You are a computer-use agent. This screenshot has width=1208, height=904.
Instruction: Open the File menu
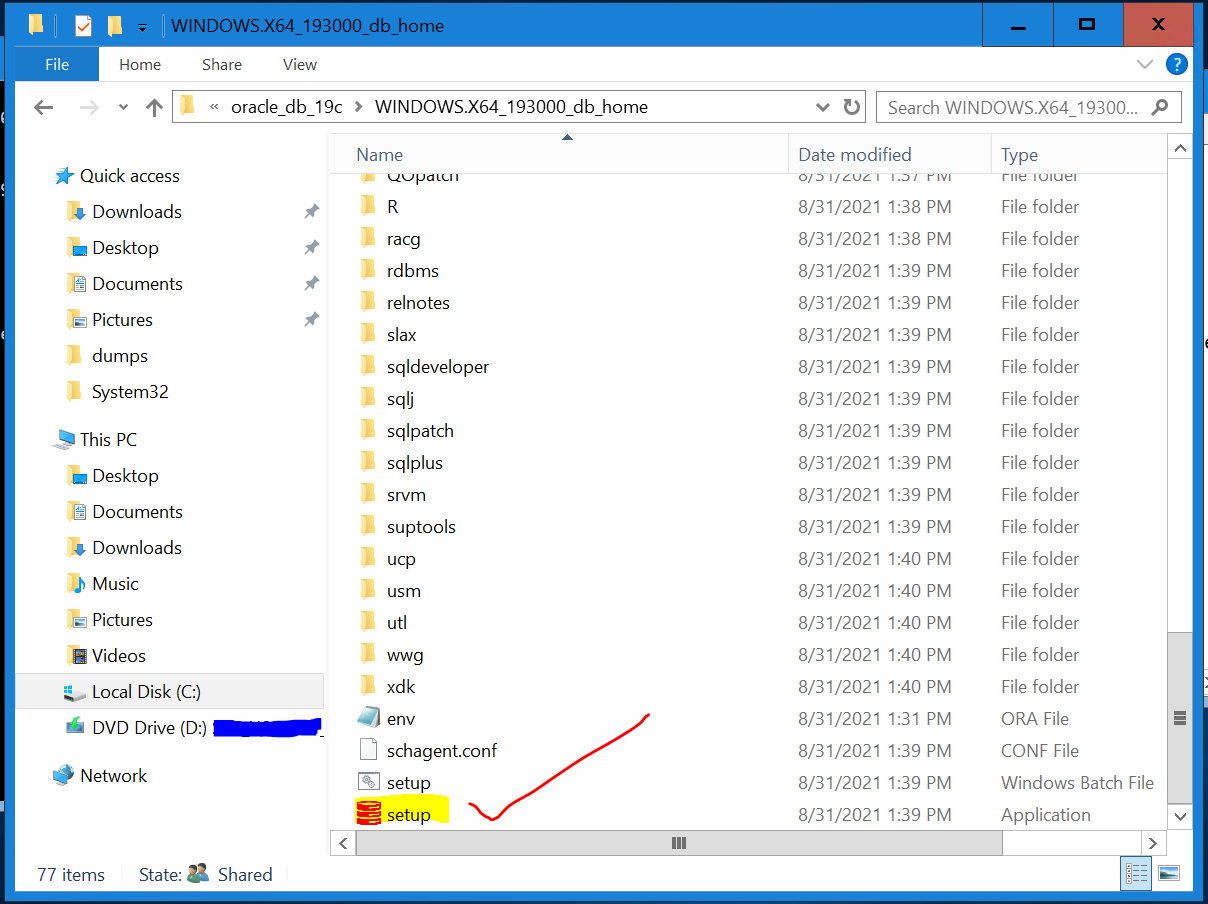point(57,64)
